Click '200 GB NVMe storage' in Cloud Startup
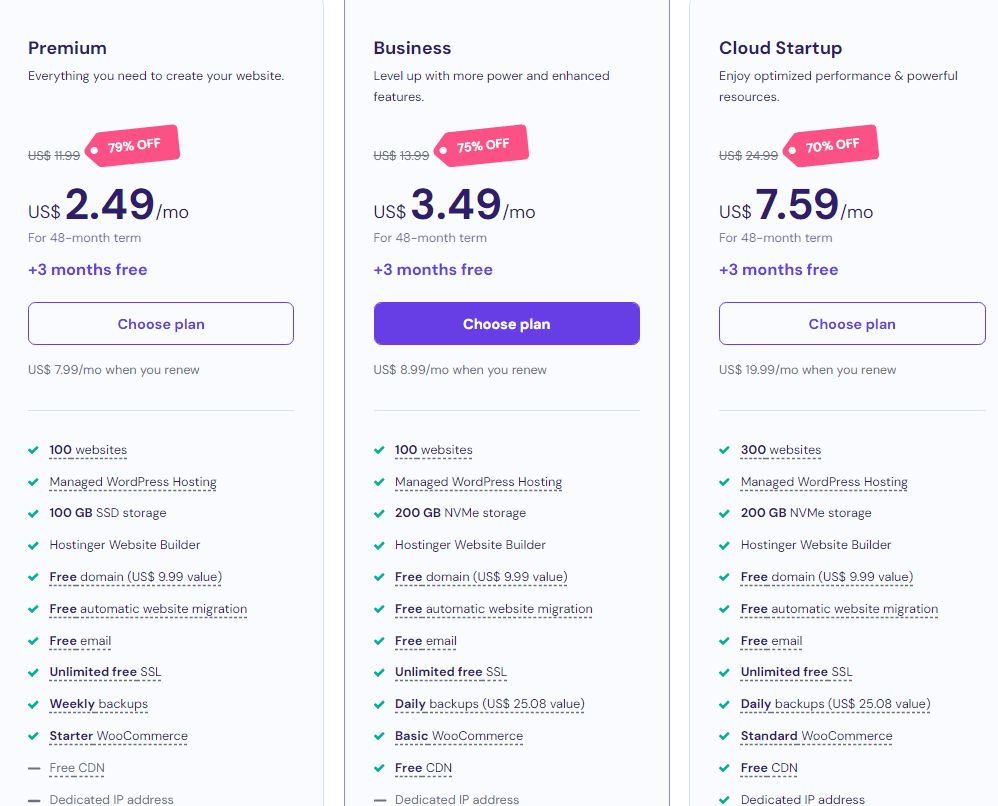 pos(806,513)
